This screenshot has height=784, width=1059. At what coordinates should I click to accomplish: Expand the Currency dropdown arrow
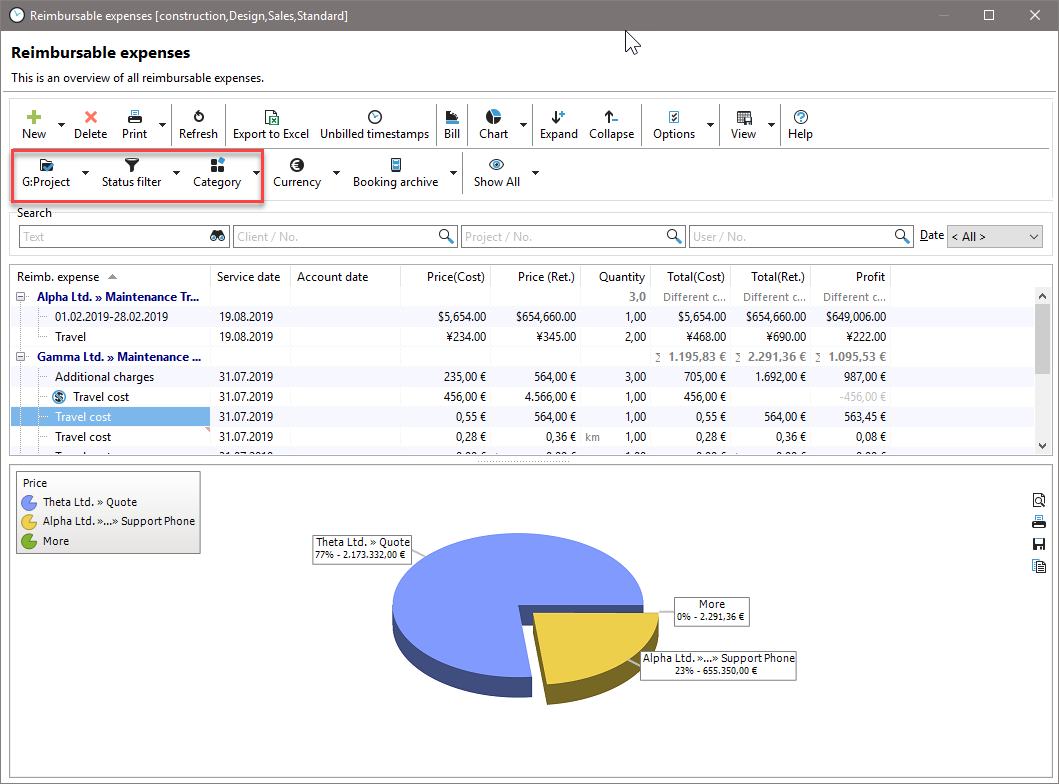coord(336,173)
